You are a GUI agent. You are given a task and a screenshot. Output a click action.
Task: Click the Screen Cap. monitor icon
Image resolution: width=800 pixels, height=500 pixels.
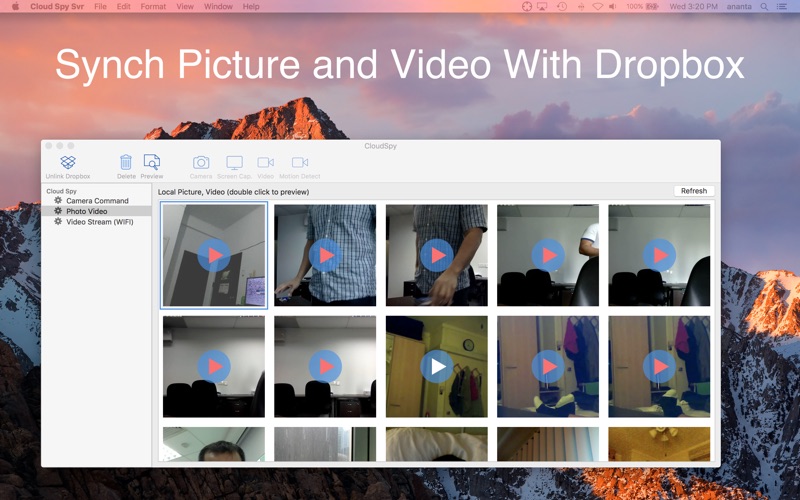click(x=234, y=163)
